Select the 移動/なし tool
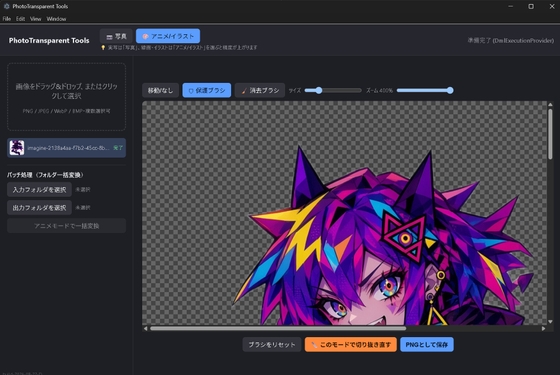Screen dimensions: 560x375 [x=160, y=91]
